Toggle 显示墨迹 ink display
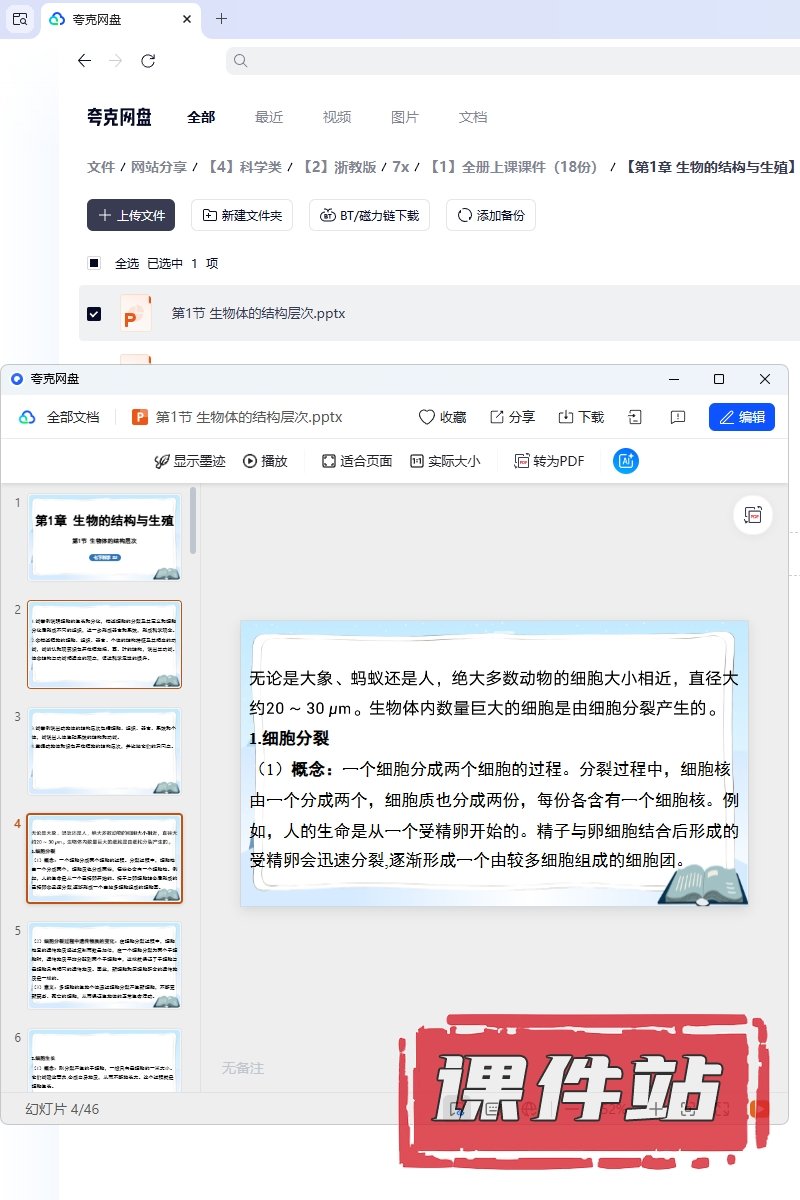The width and height of the screenshot is (800, 1200). point(189,461)
